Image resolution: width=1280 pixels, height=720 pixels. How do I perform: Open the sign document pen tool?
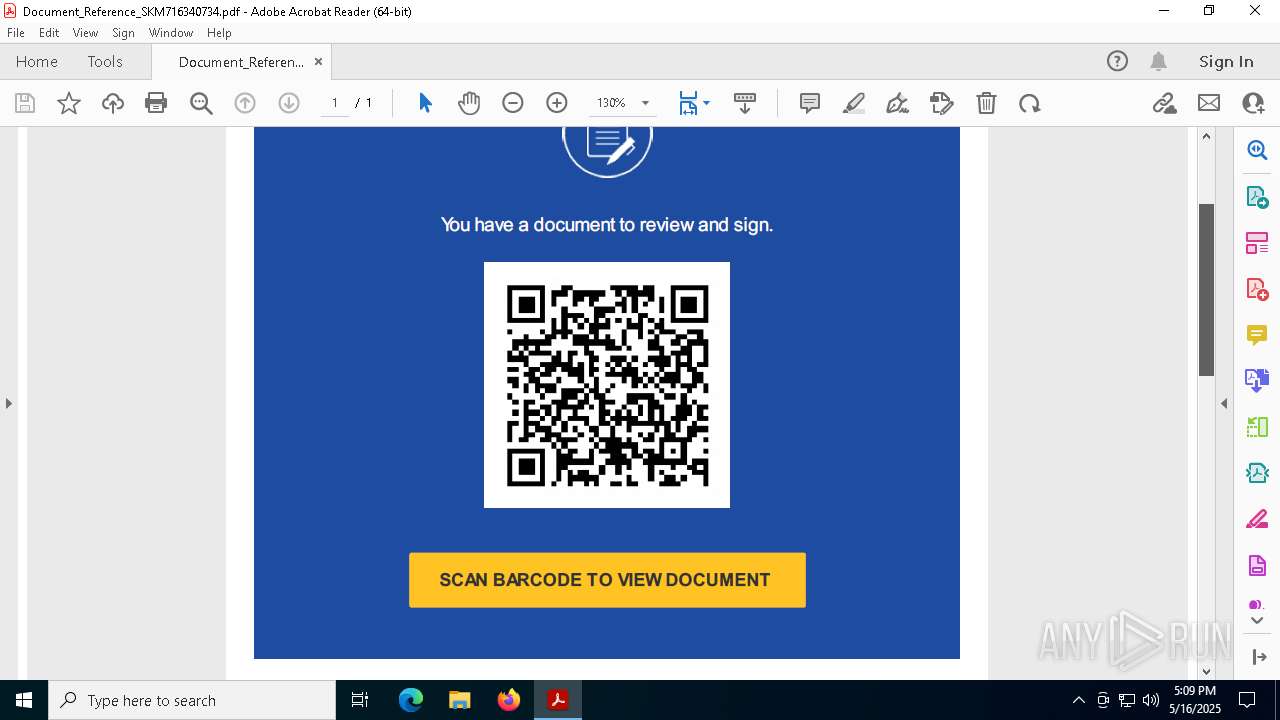point(898,103)
